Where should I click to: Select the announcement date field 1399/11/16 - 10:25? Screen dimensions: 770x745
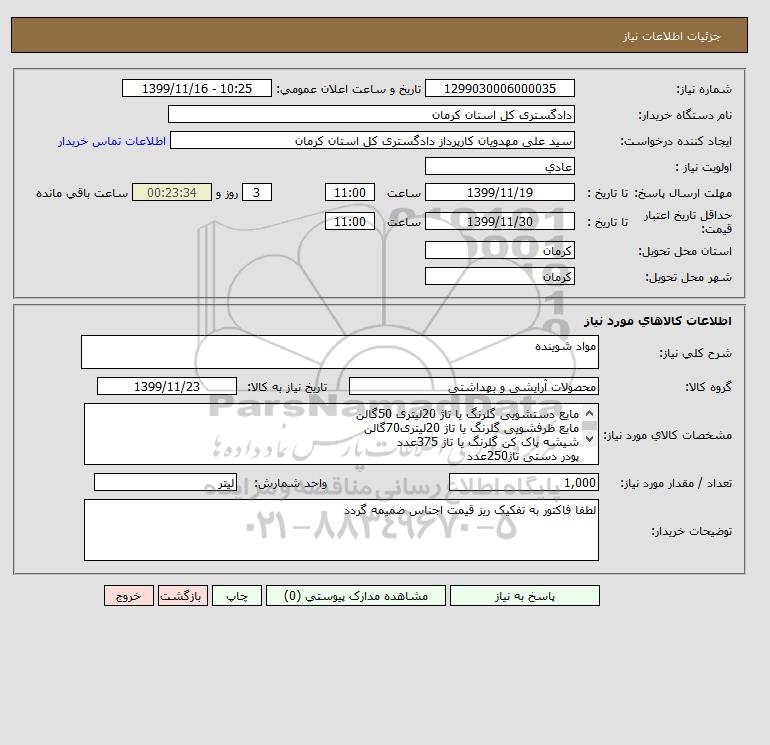pos(196,88)
